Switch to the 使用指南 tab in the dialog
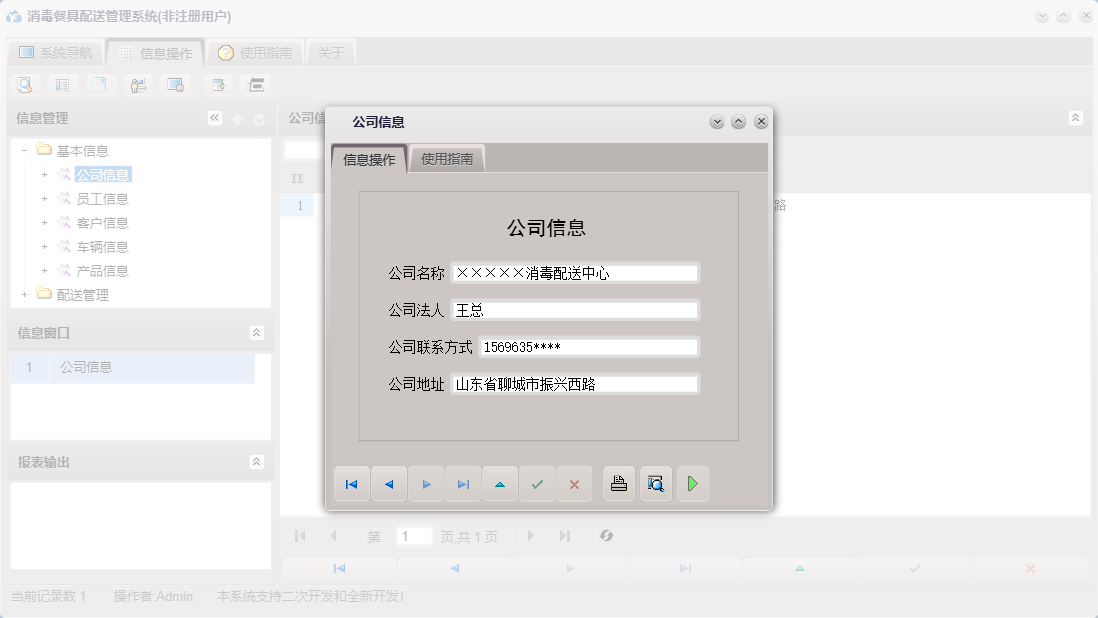 (446, 158)
